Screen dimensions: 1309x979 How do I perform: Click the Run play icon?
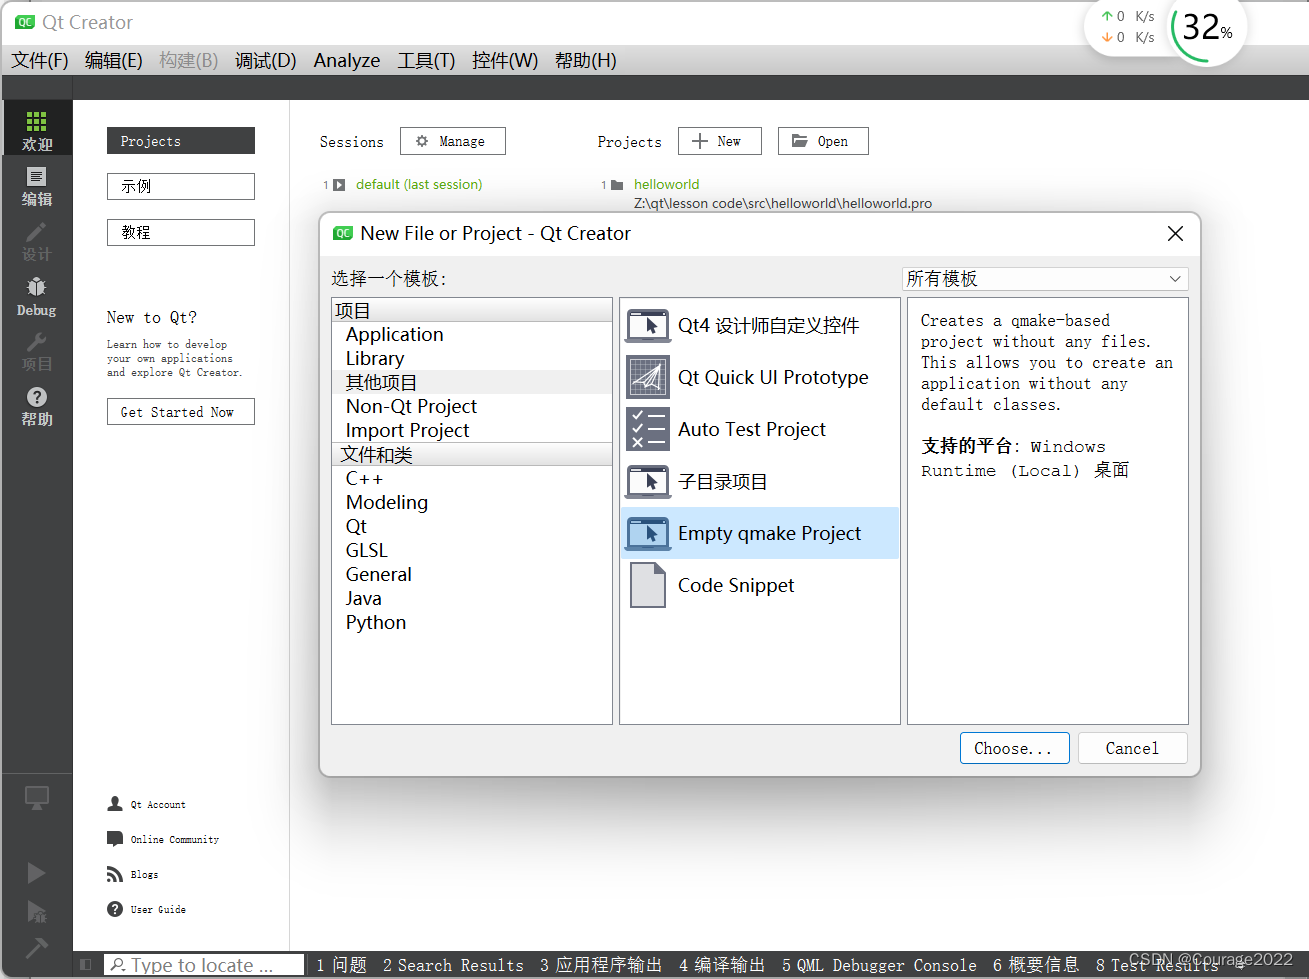pyautogui.click(x=37, y=873)
